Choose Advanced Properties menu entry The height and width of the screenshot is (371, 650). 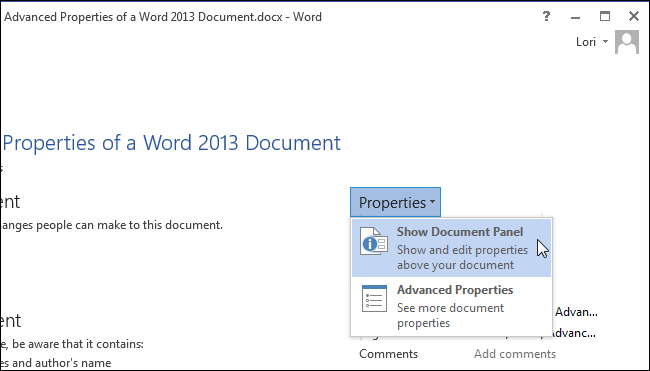click(451, 306)
